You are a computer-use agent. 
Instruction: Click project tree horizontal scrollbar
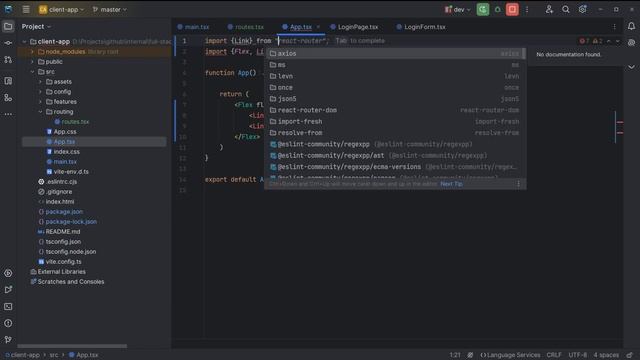click(x=72, y=346)
